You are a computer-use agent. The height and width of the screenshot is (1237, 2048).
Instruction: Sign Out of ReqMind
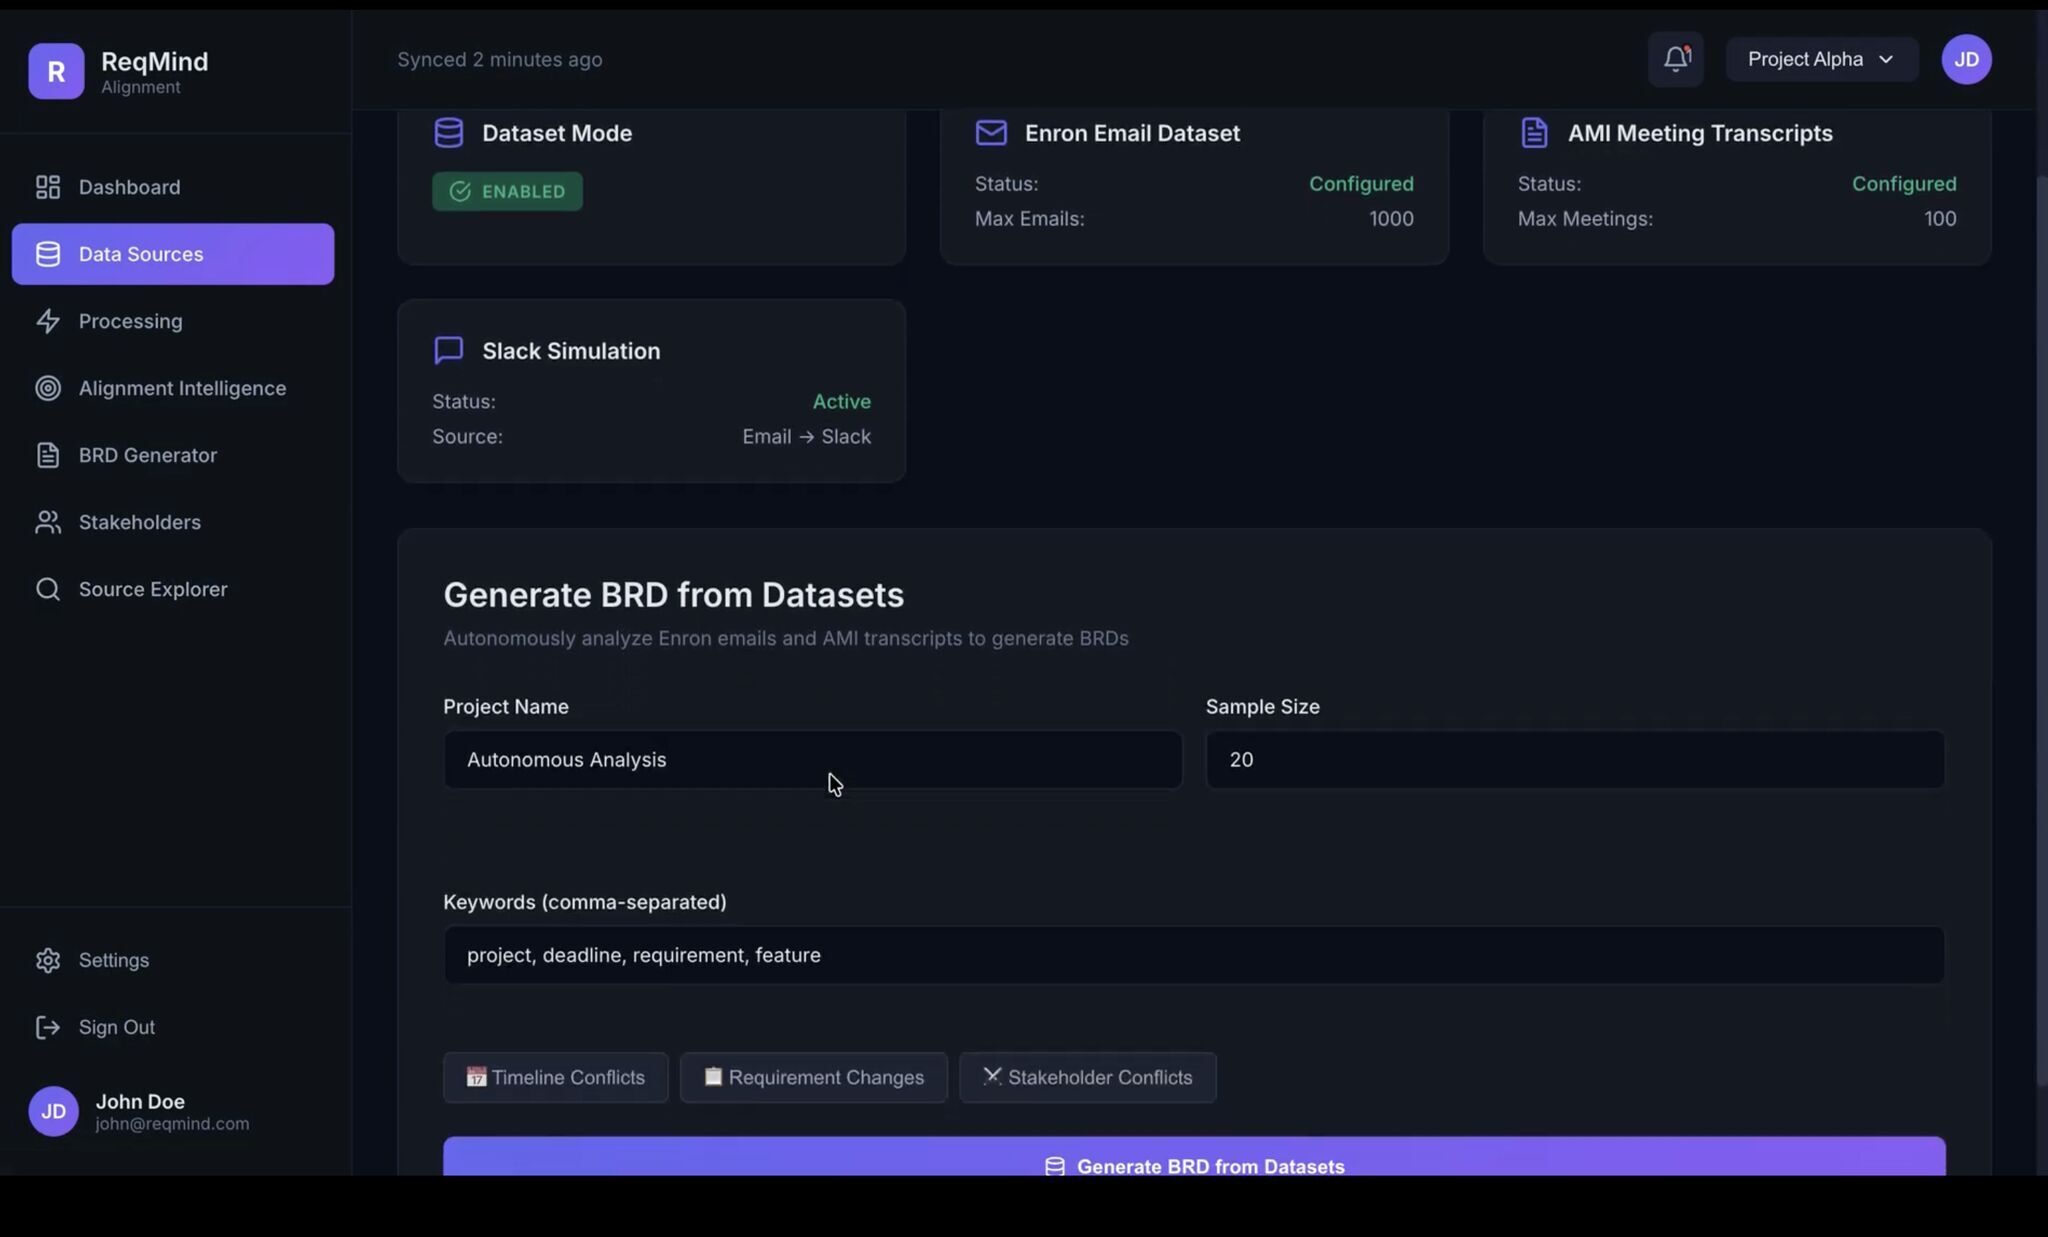172,1027
